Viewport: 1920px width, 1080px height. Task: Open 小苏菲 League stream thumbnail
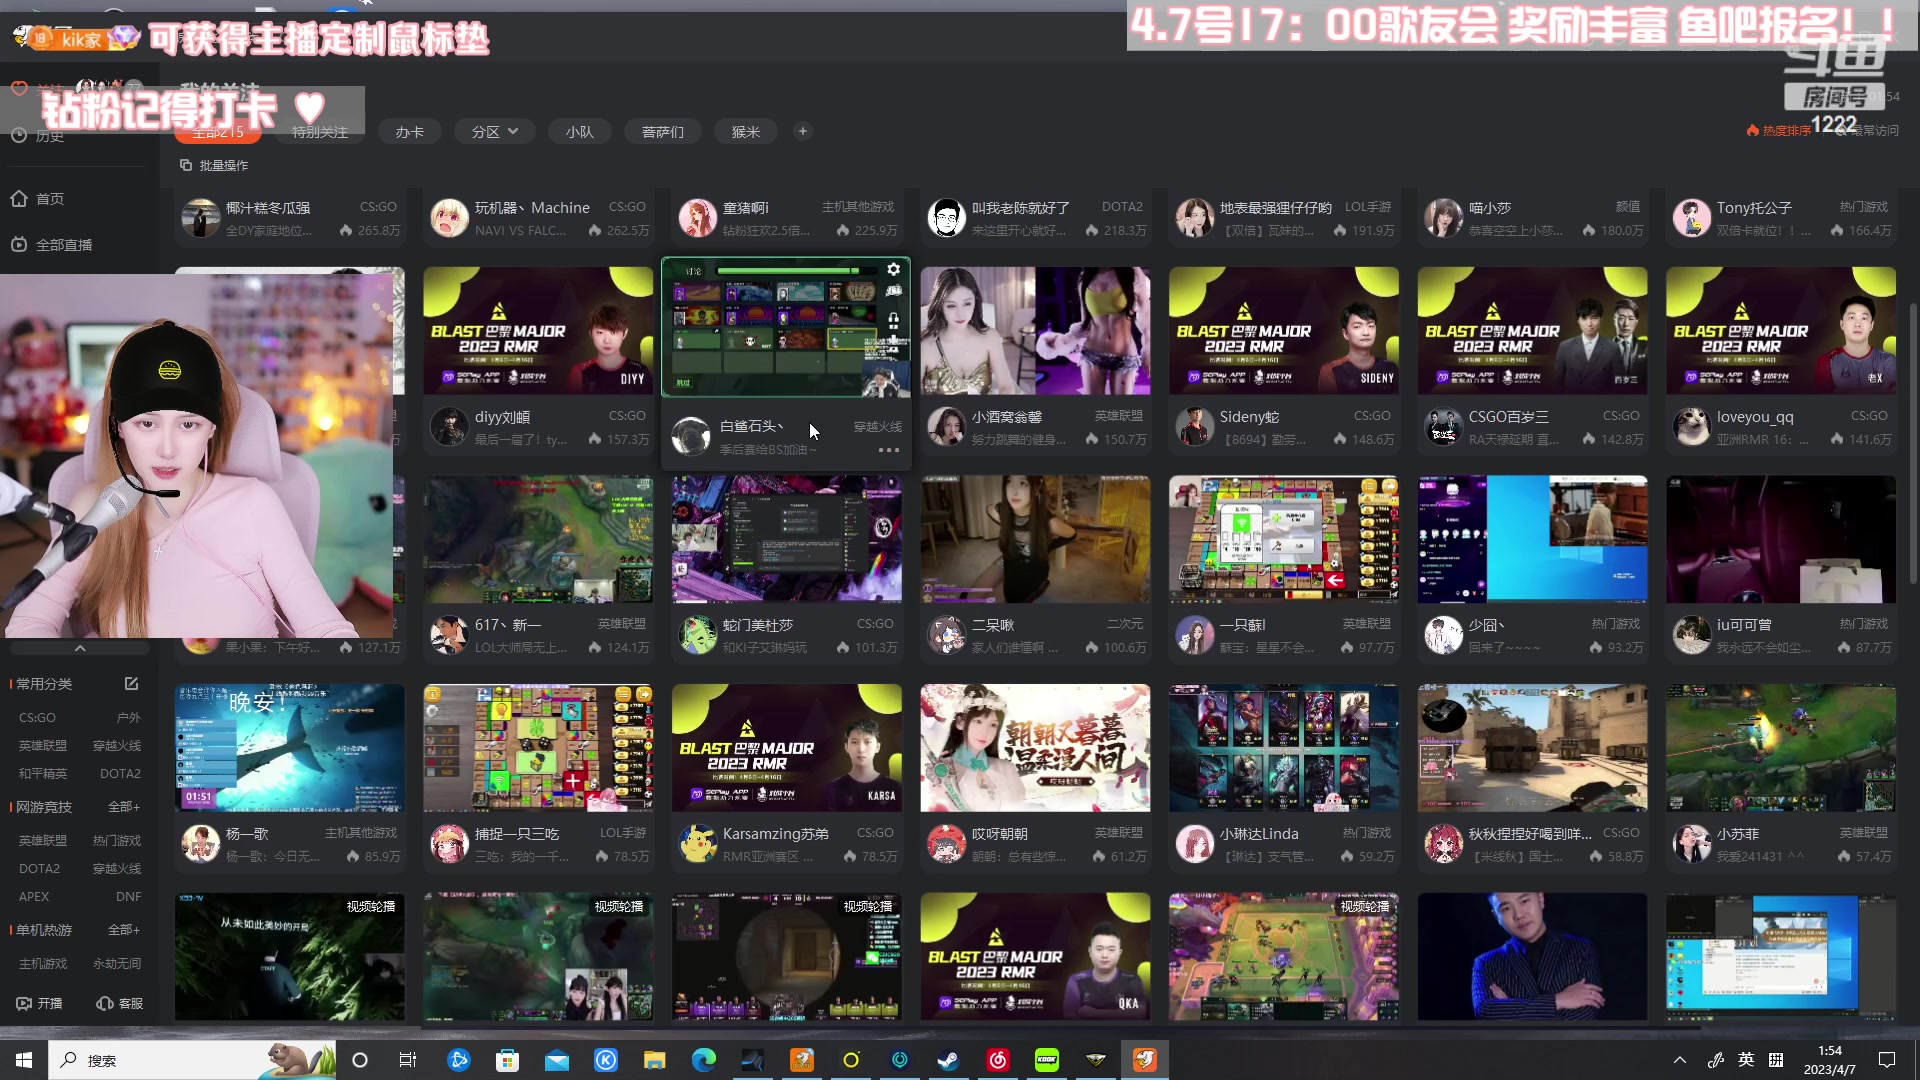pyautogui.click(x=1781, y=748)
